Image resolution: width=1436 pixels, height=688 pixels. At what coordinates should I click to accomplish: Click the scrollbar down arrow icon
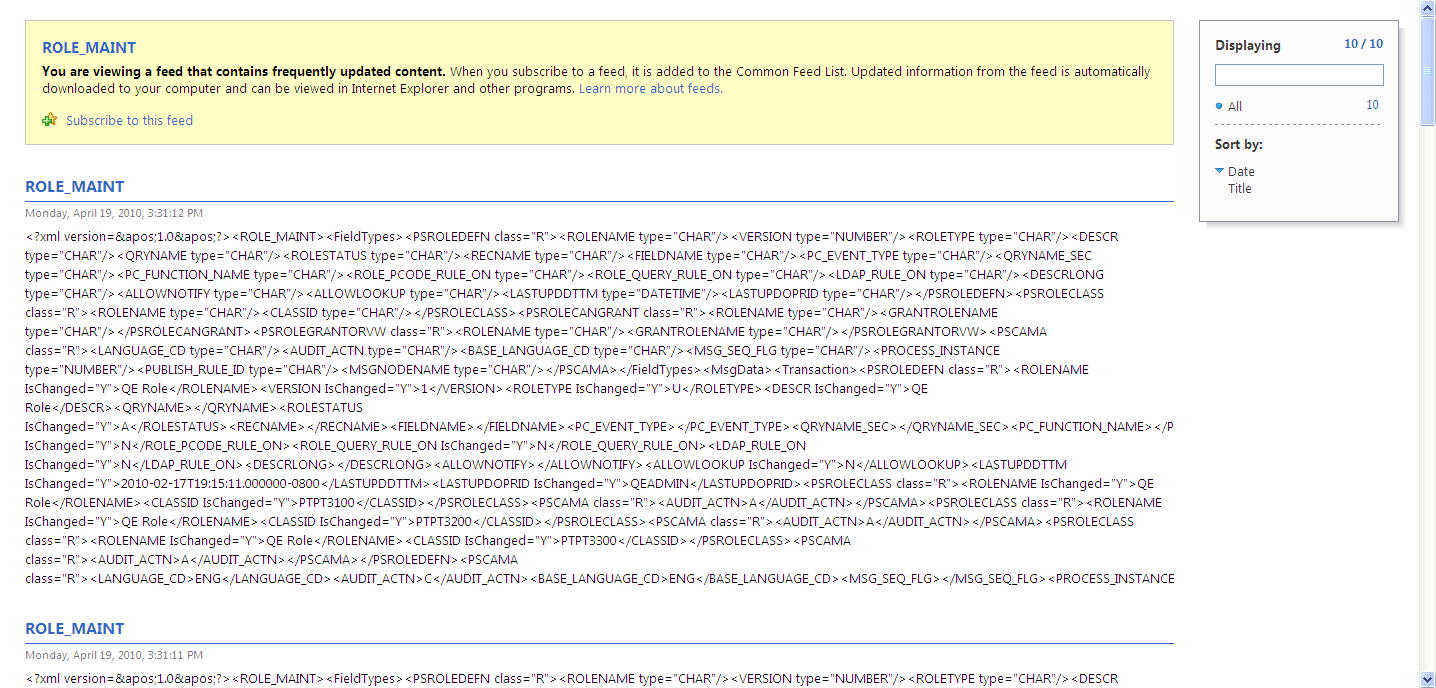tap(1428, 681)
